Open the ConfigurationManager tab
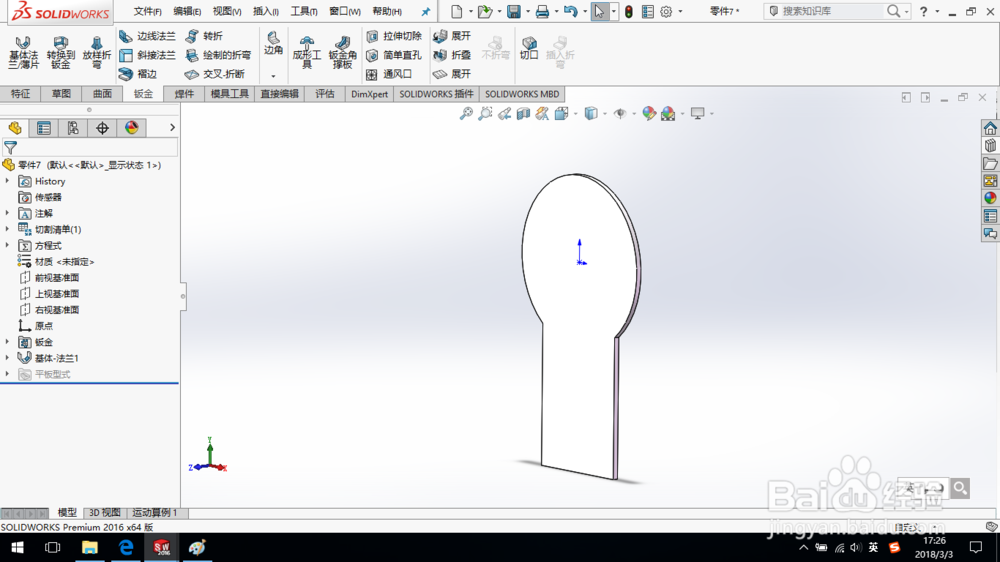This screenshot has width=1000, height=562. [73, 128]
